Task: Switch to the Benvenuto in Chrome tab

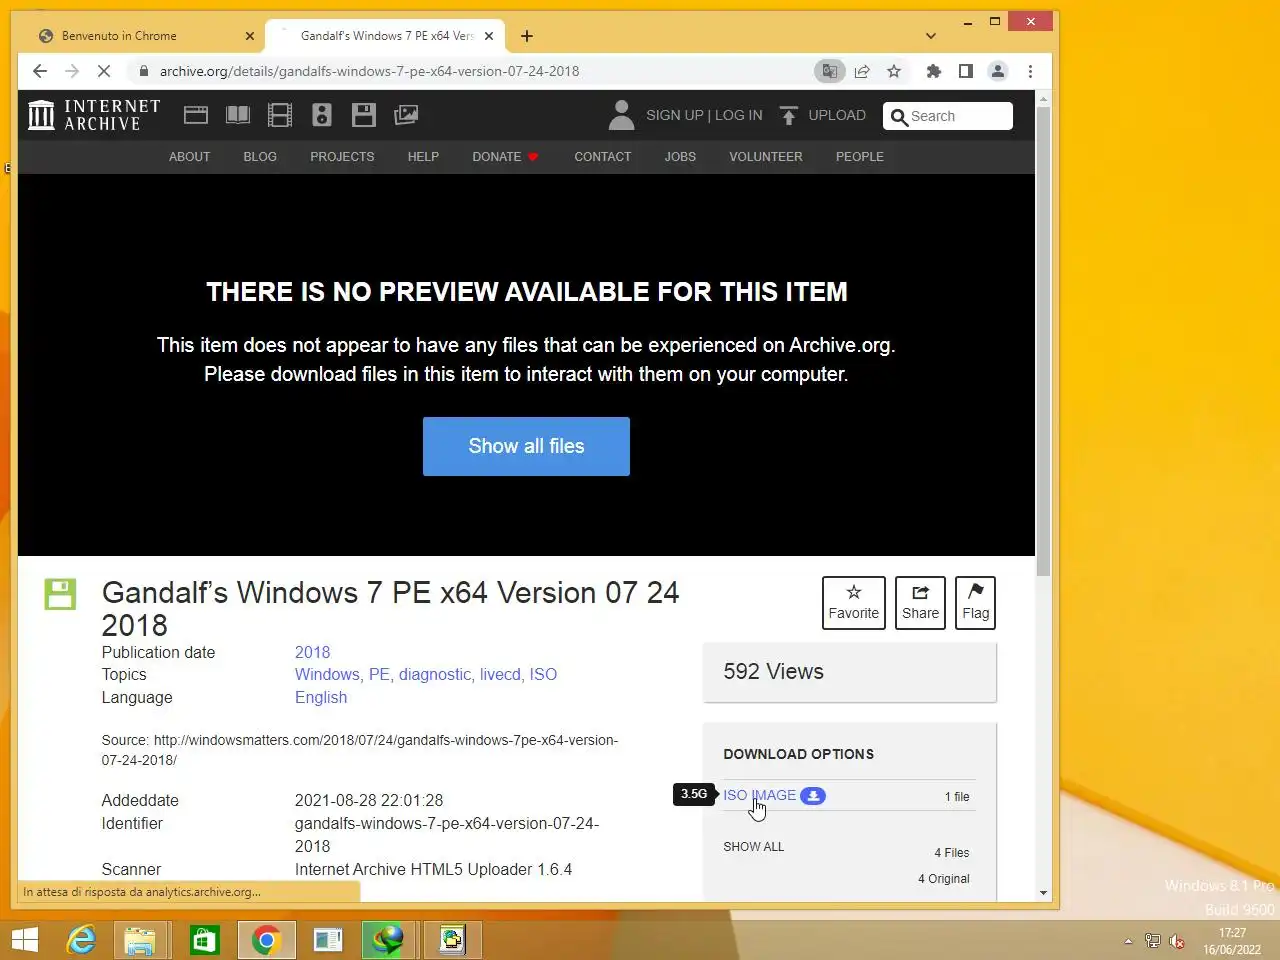Action: click(x=146, y=36)
